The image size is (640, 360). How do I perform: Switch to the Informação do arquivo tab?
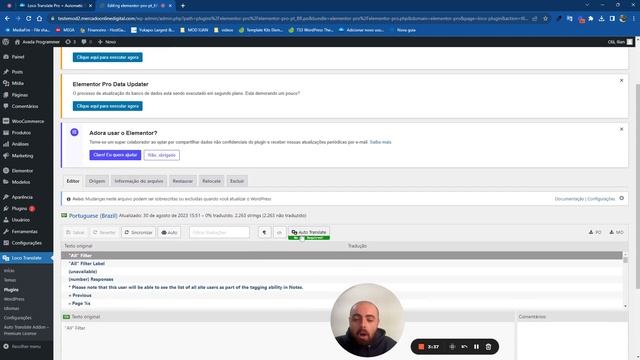click(x=139, y=181)
